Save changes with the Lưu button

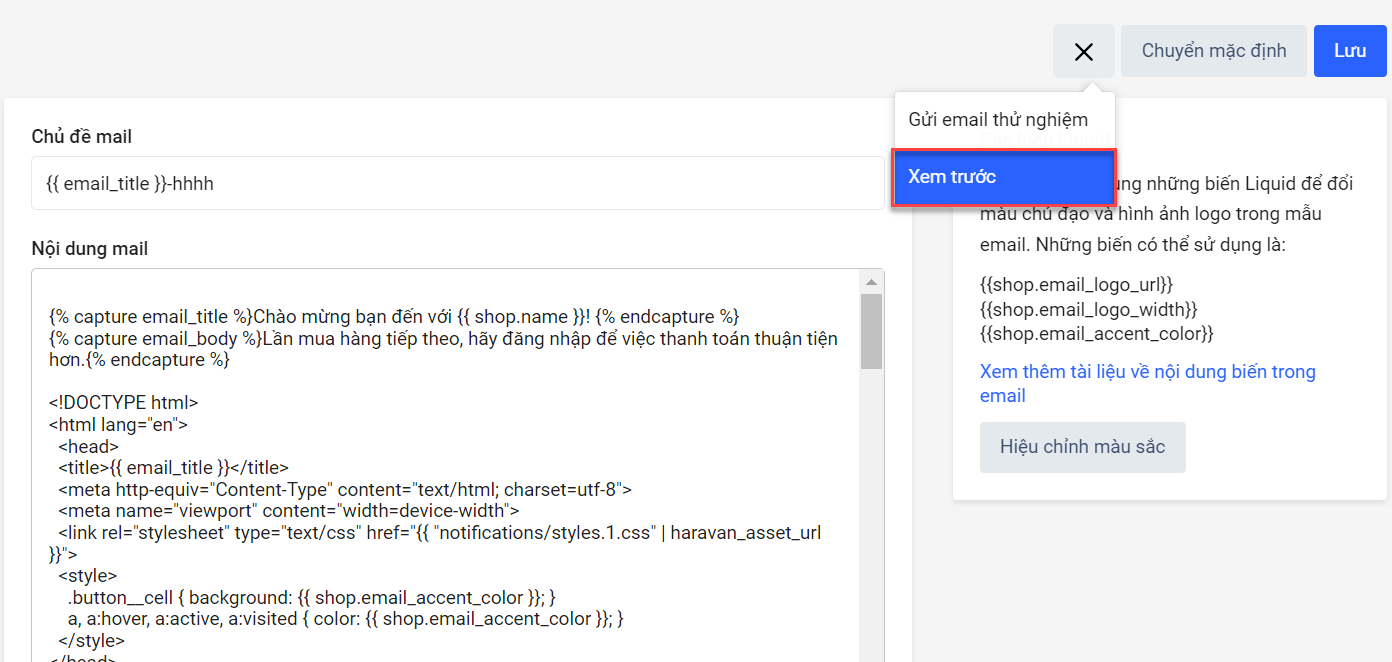(x=1349, y=51)
